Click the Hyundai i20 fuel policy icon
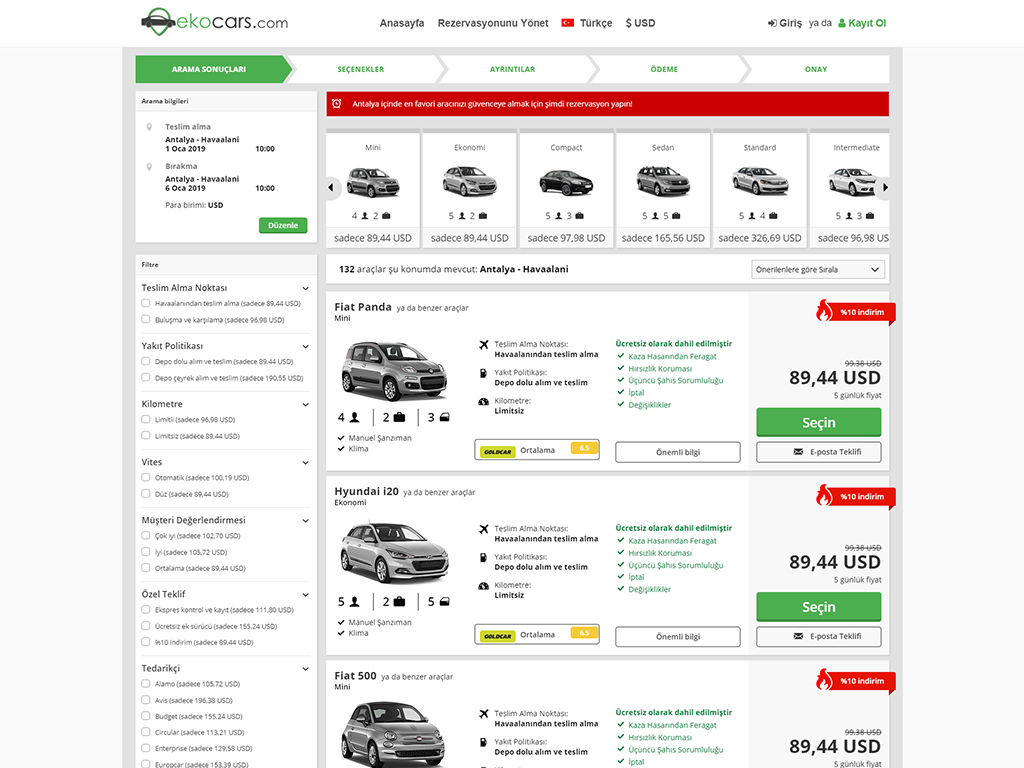Image resolution: width=1024 pixels, height=768 pixels. [483, 558]
